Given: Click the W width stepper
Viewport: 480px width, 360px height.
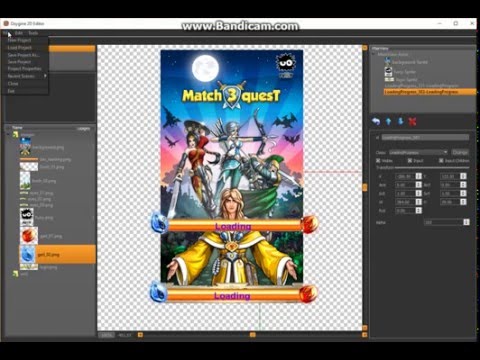Looking at the screenshot, I should [419, 202].
